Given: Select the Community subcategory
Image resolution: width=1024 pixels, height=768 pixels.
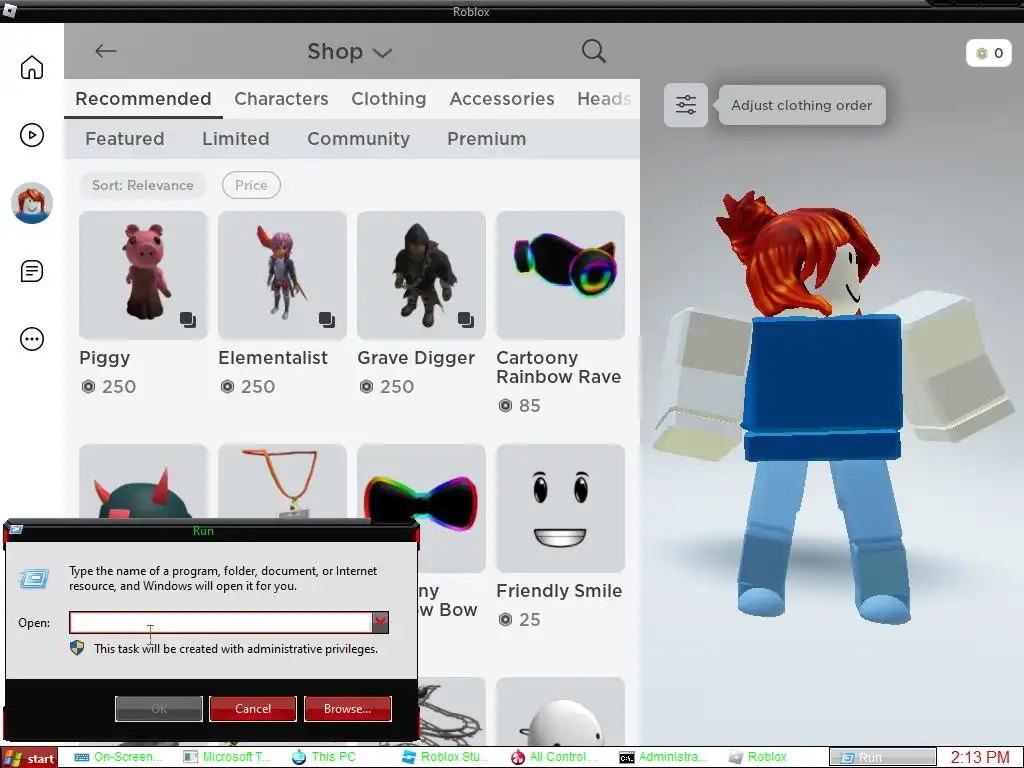Looking at the screenshot, I should click(359, 138).
